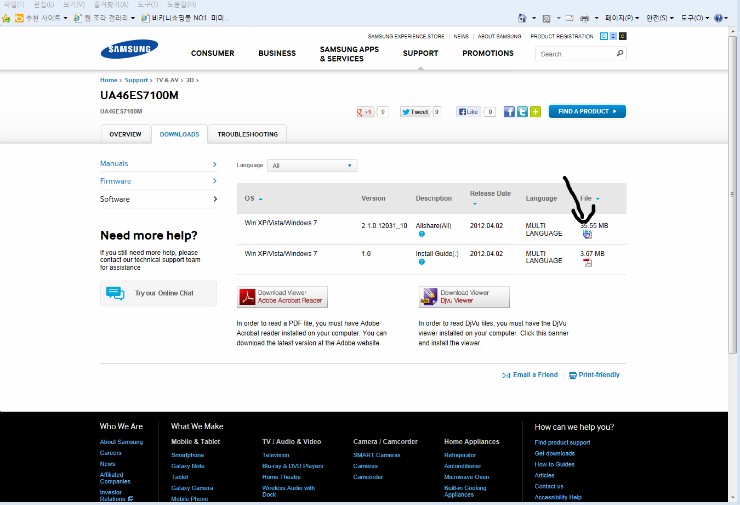
Task: Click the Try our Online Chat button
Action: 159,294
